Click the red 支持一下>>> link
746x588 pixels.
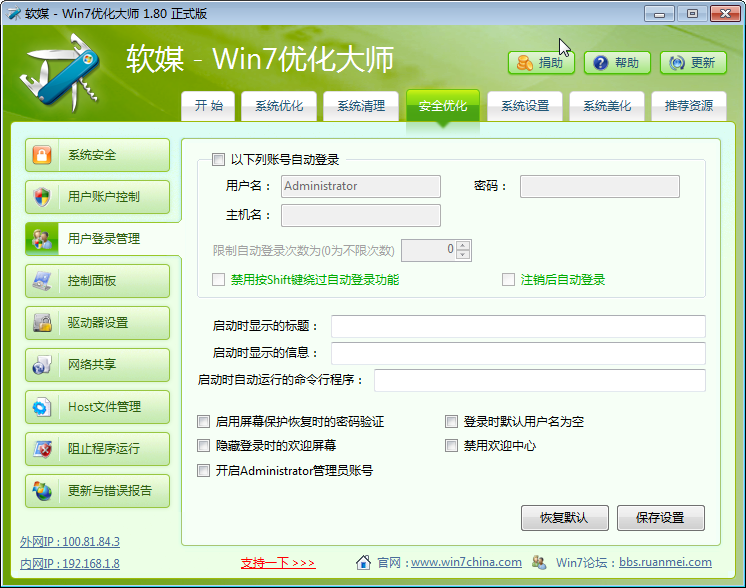coord(278,563)
